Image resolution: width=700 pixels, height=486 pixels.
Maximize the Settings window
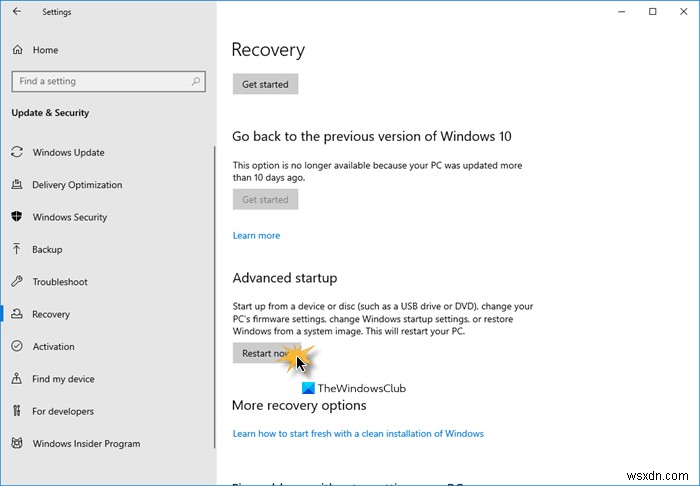click(653, 12)
